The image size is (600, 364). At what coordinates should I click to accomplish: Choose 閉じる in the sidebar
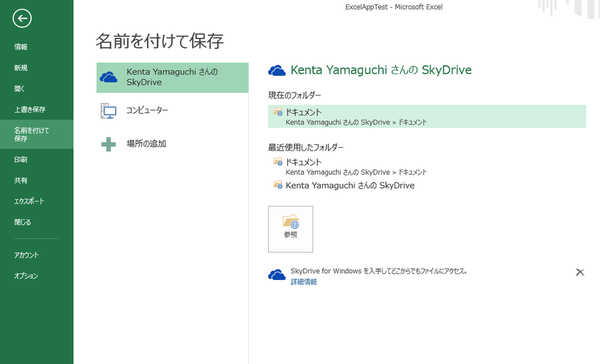pyautogui.click(x=22, y=222)
